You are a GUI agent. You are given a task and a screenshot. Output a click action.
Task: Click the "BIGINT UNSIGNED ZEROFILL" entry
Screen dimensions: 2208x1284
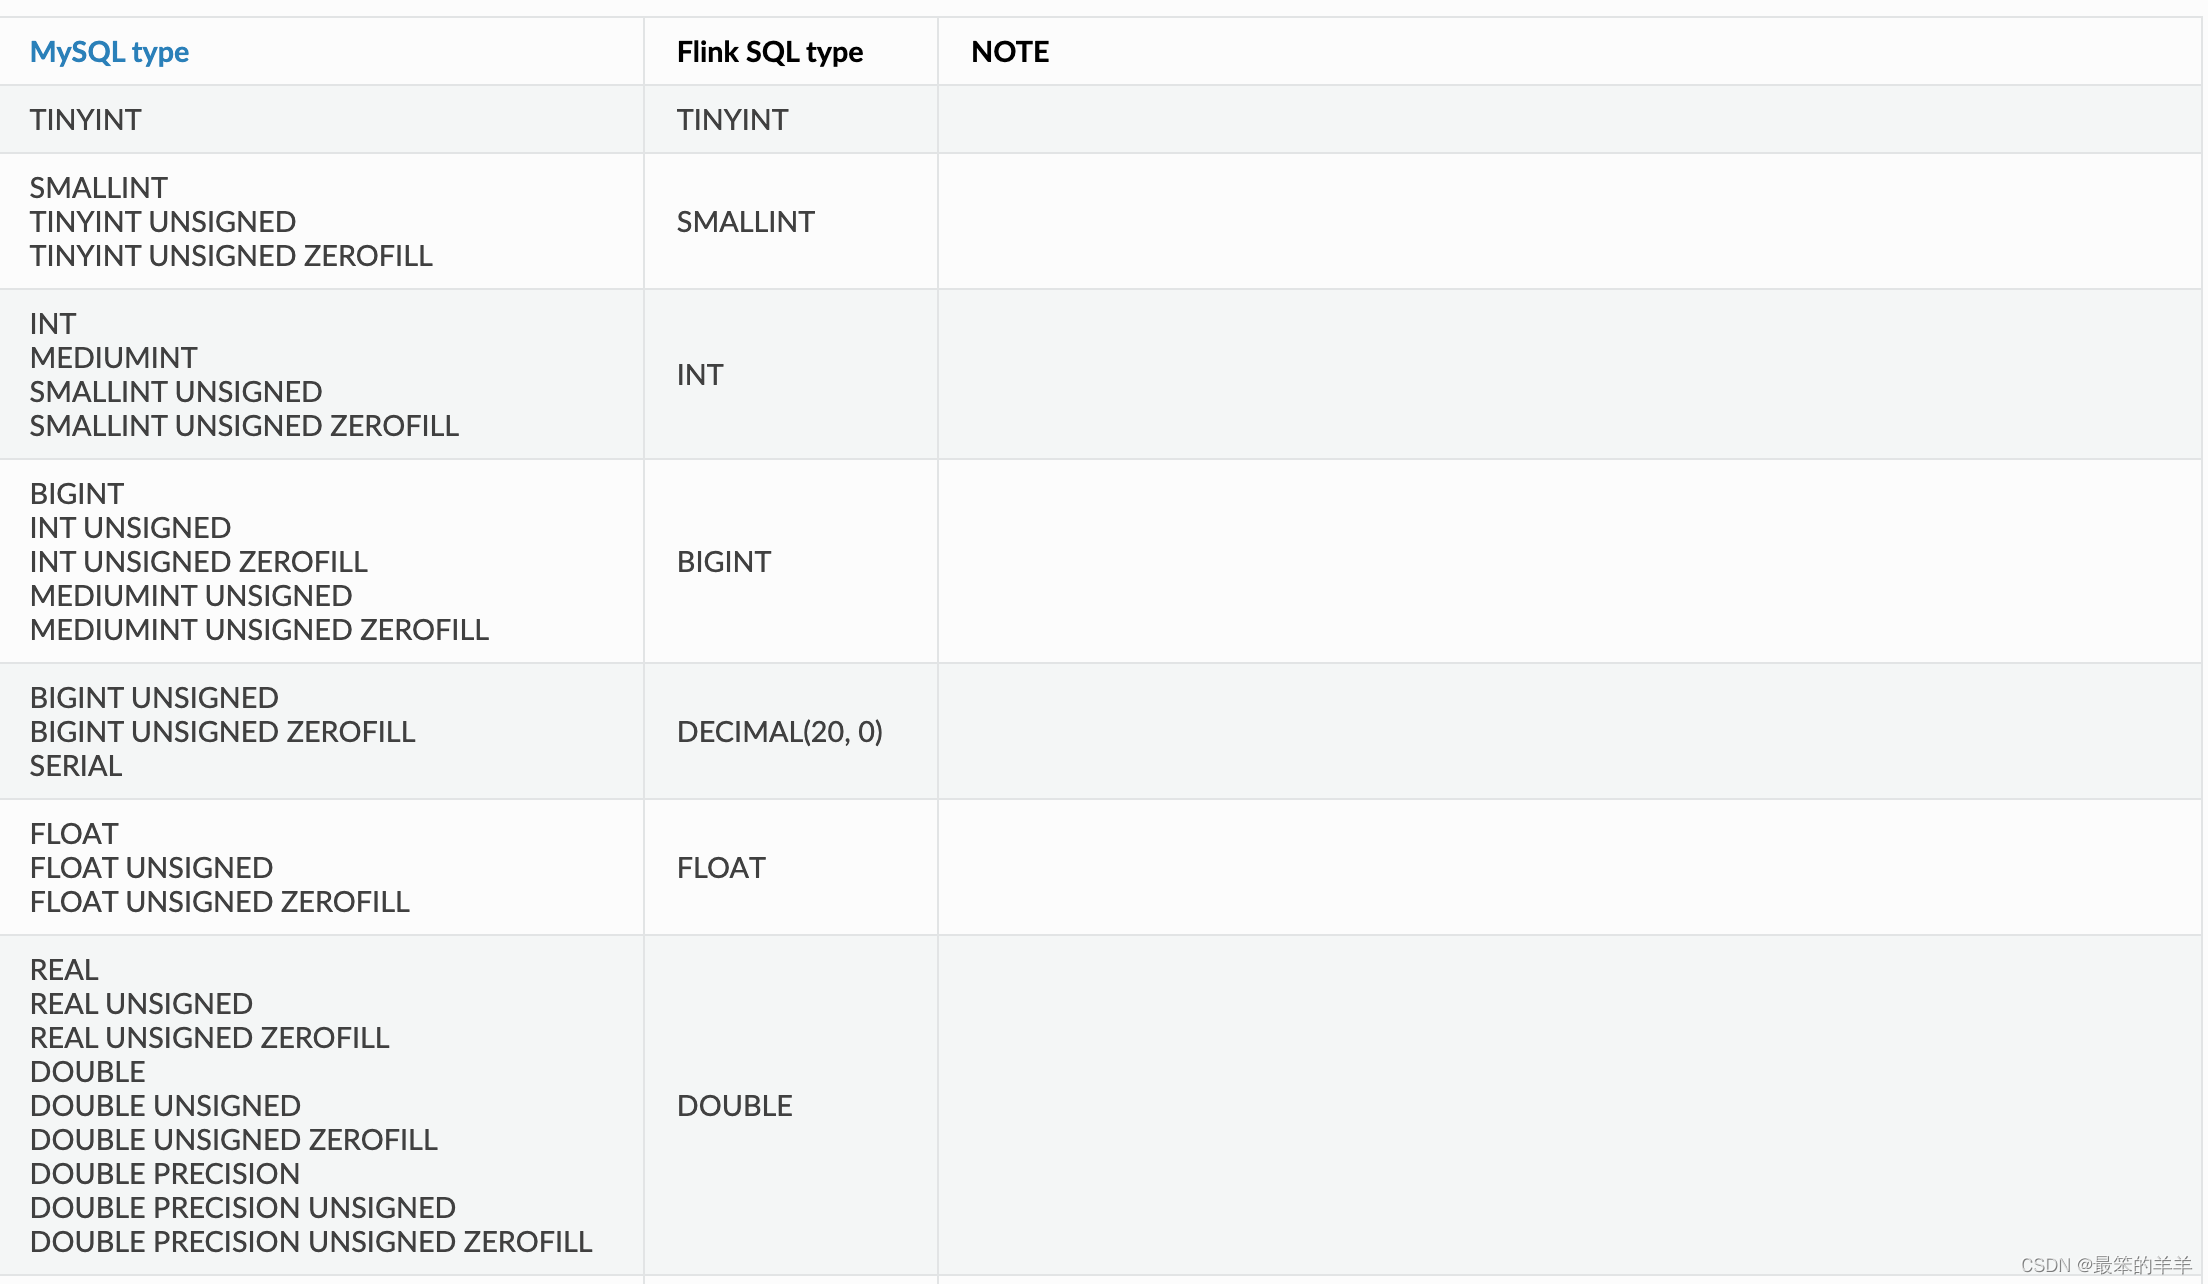[222, 732]
